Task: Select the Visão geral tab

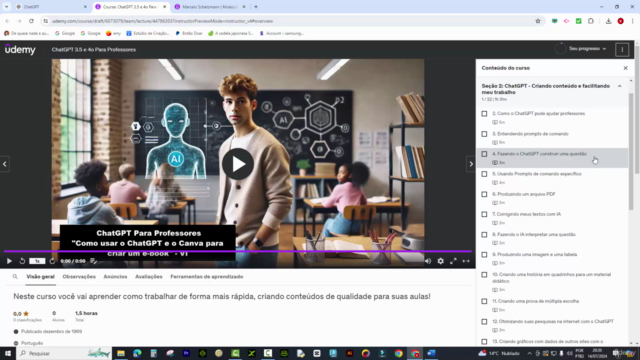Action: click(40, 277)
